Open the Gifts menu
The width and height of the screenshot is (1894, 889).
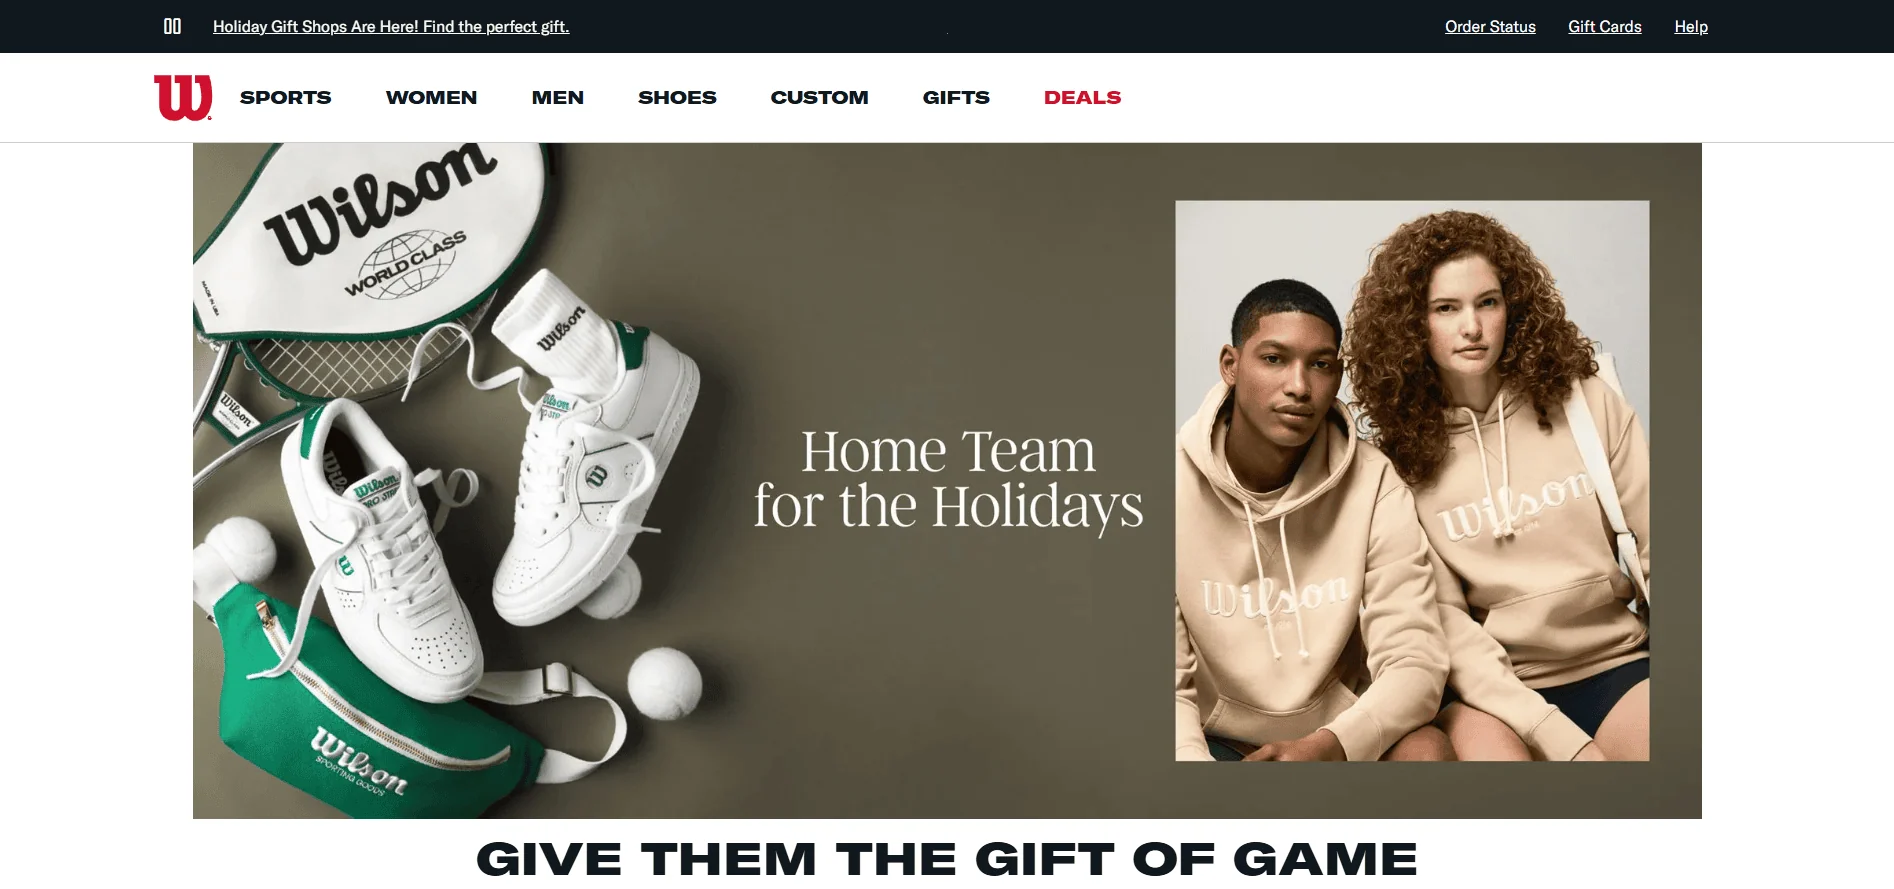click(x=956, y=97)
